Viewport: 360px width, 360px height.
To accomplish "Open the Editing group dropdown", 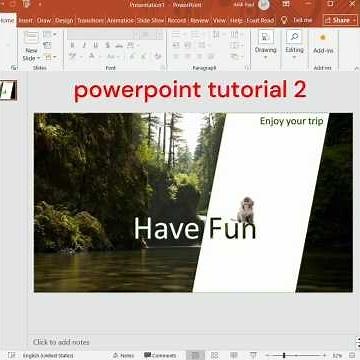I will click(294, 44).
